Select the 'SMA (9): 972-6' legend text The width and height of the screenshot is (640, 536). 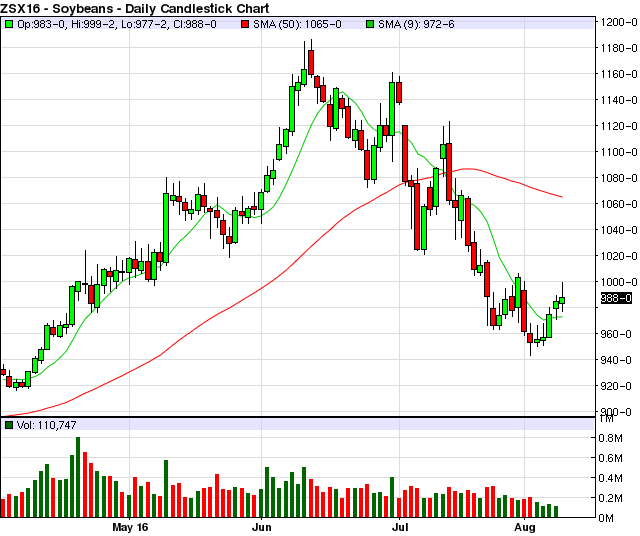pos(416,24)
